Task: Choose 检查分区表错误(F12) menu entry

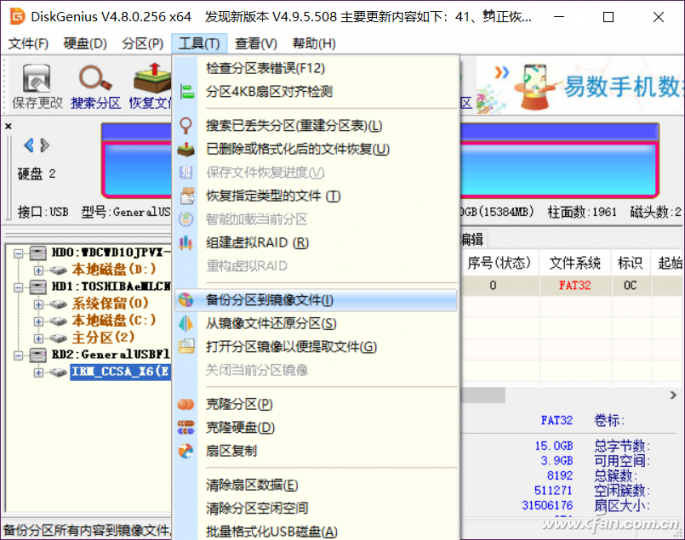Action: click(x=315, y=68)
